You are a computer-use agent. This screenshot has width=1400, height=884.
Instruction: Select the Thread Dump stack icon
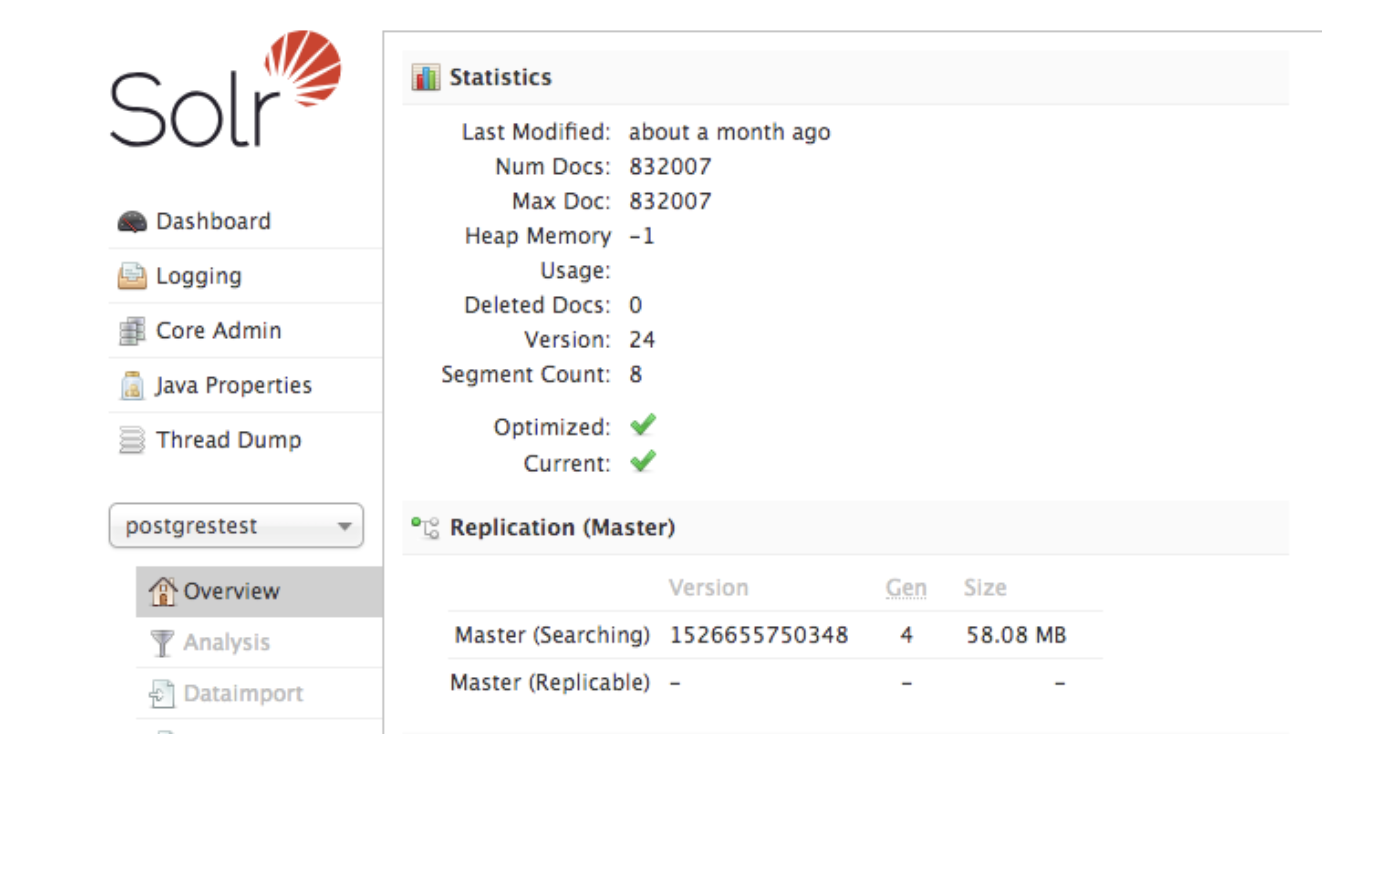131,440
